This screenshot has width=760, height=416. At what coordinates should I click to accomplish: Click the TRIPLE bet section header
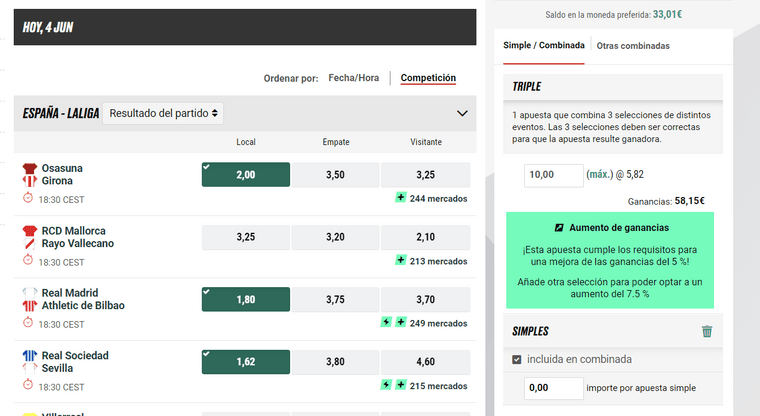pos(613,87)
